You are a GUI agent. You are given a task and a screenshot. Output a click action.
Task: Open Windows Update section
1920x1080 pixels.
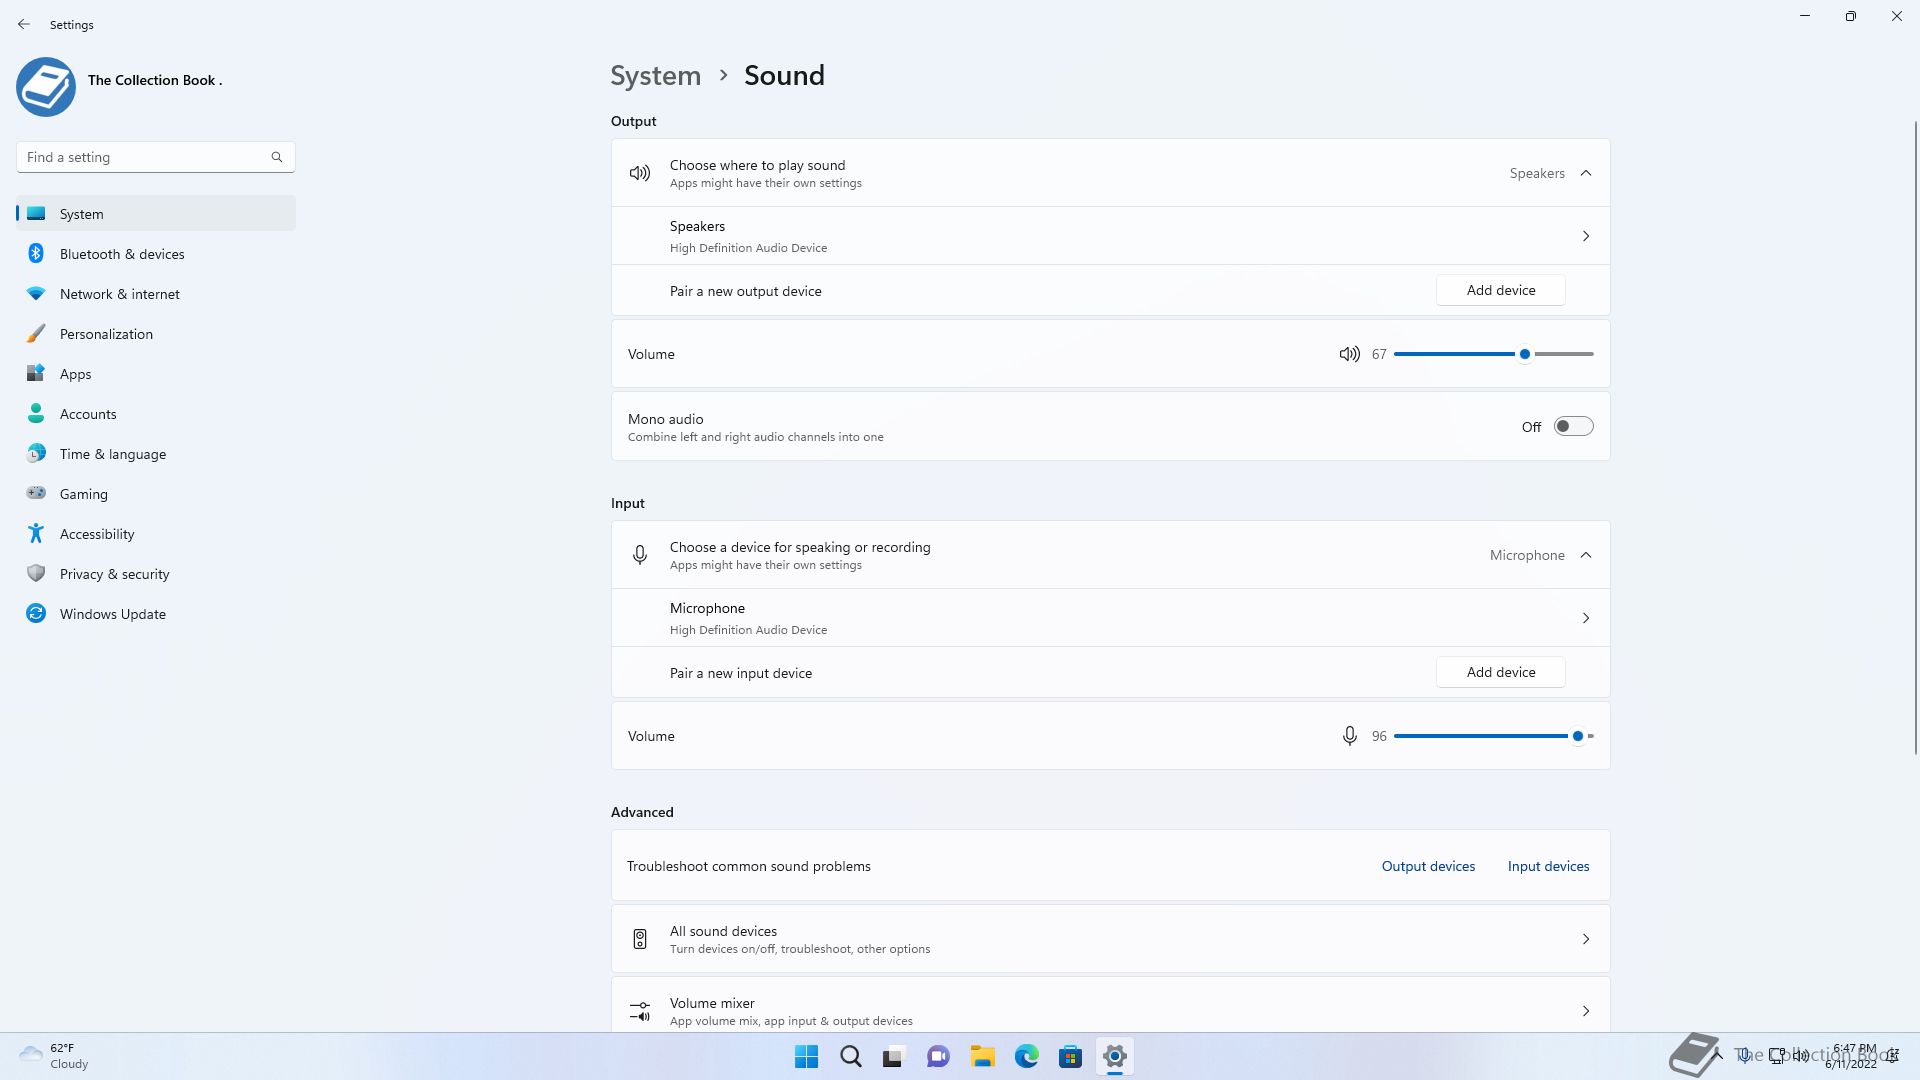112,614
